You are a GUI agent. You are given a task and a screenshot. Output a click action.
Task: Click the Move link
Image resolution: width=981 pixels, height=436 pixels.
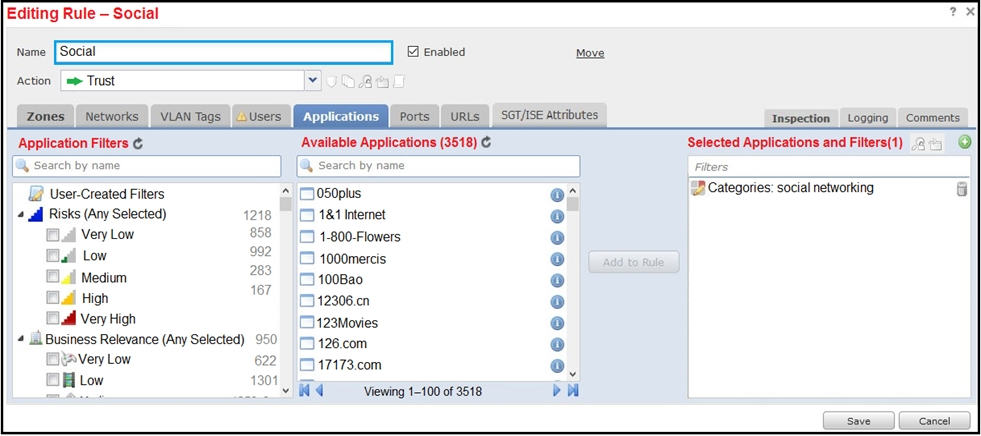point(590,53)
